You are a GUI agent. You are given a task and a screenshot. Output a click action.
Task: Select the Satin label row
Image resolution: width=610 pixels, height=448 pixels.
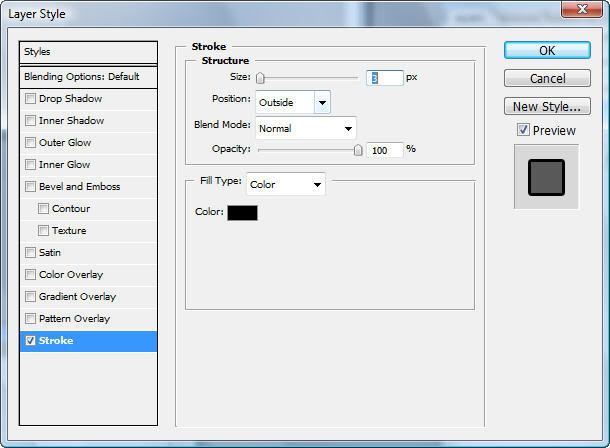pos(88,253)
